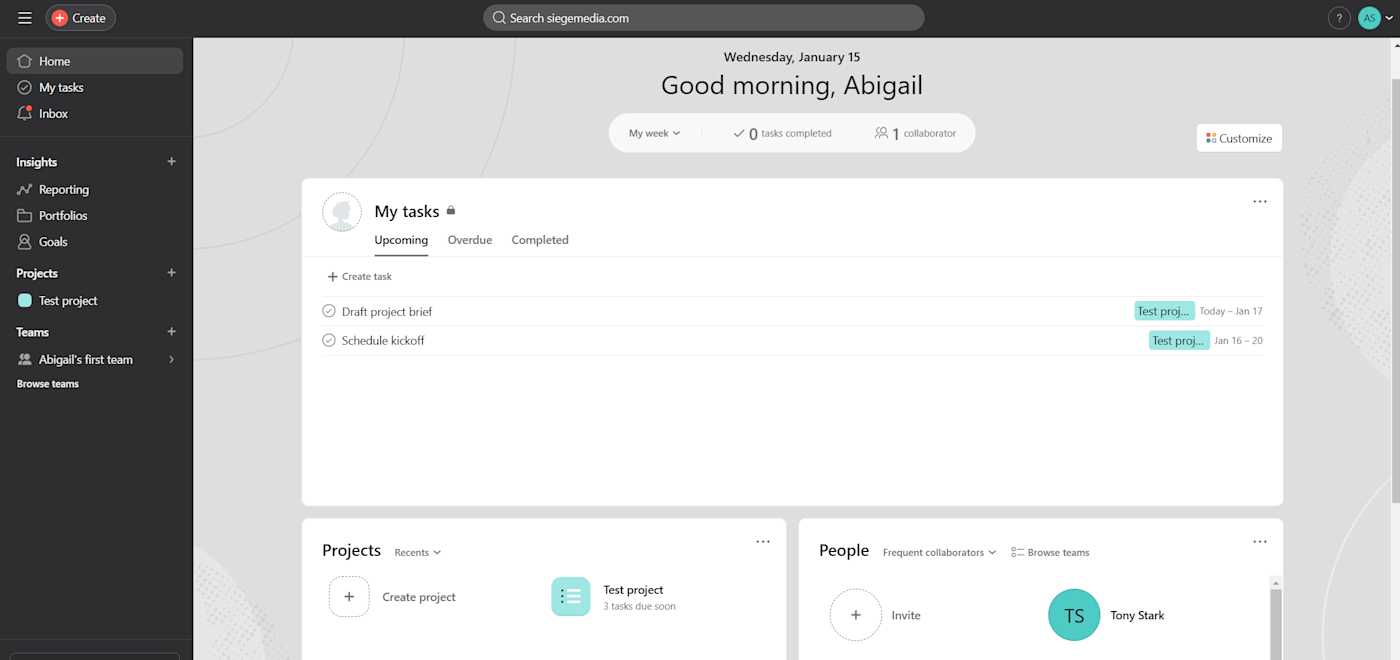Screen dimensions: 1400x660
Task: Open the My tasks widget title
Action: pos(406,211)
